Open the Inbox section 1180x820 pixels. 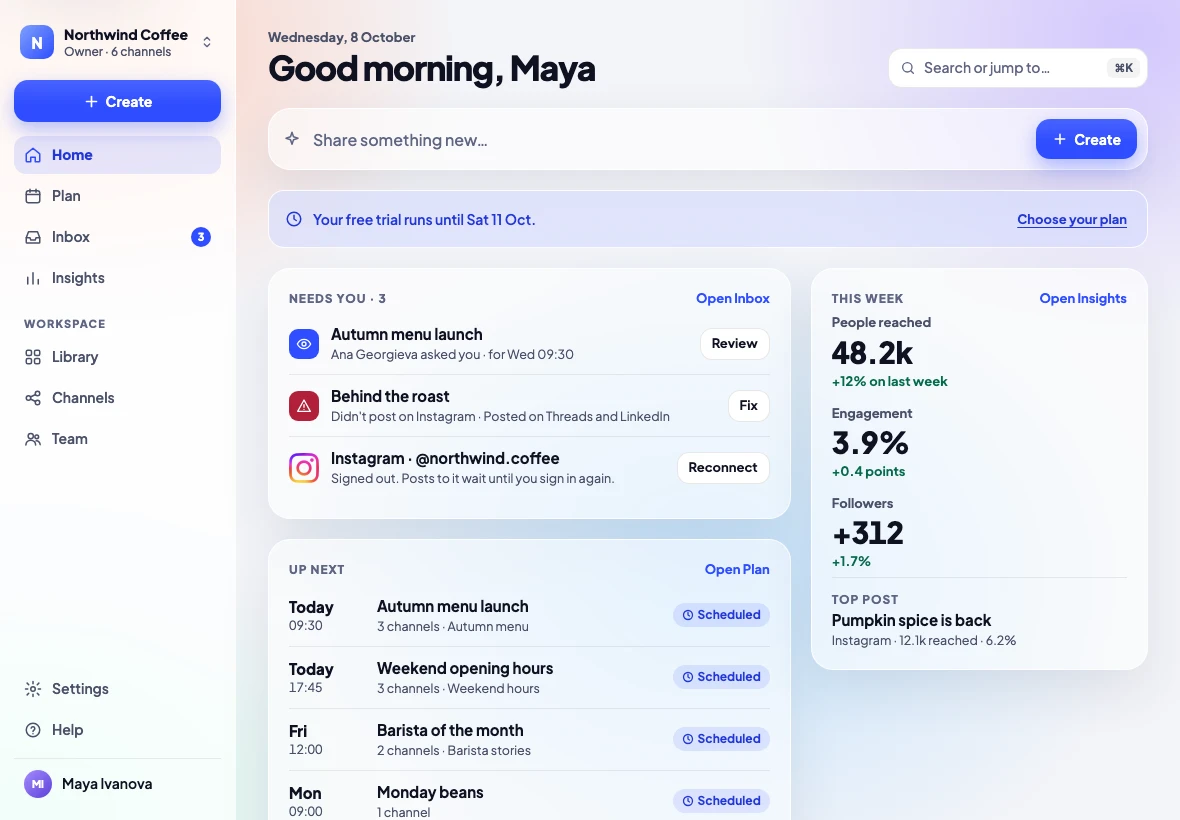117,237
